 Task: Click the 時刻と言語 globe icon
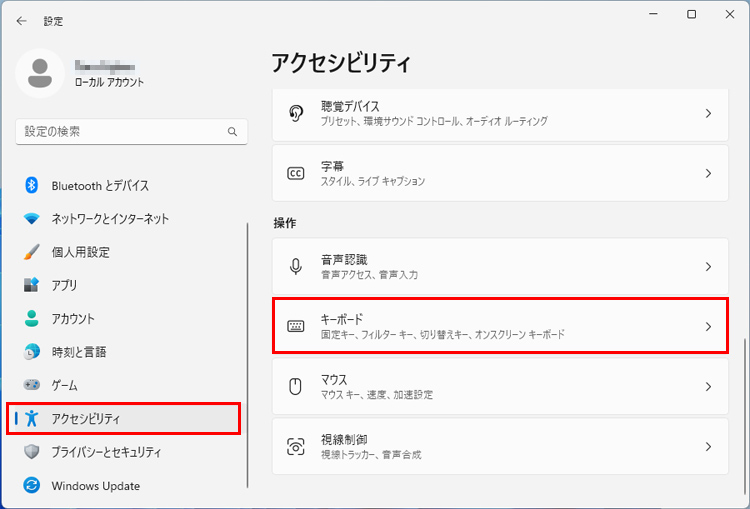(x=32, y=352)
